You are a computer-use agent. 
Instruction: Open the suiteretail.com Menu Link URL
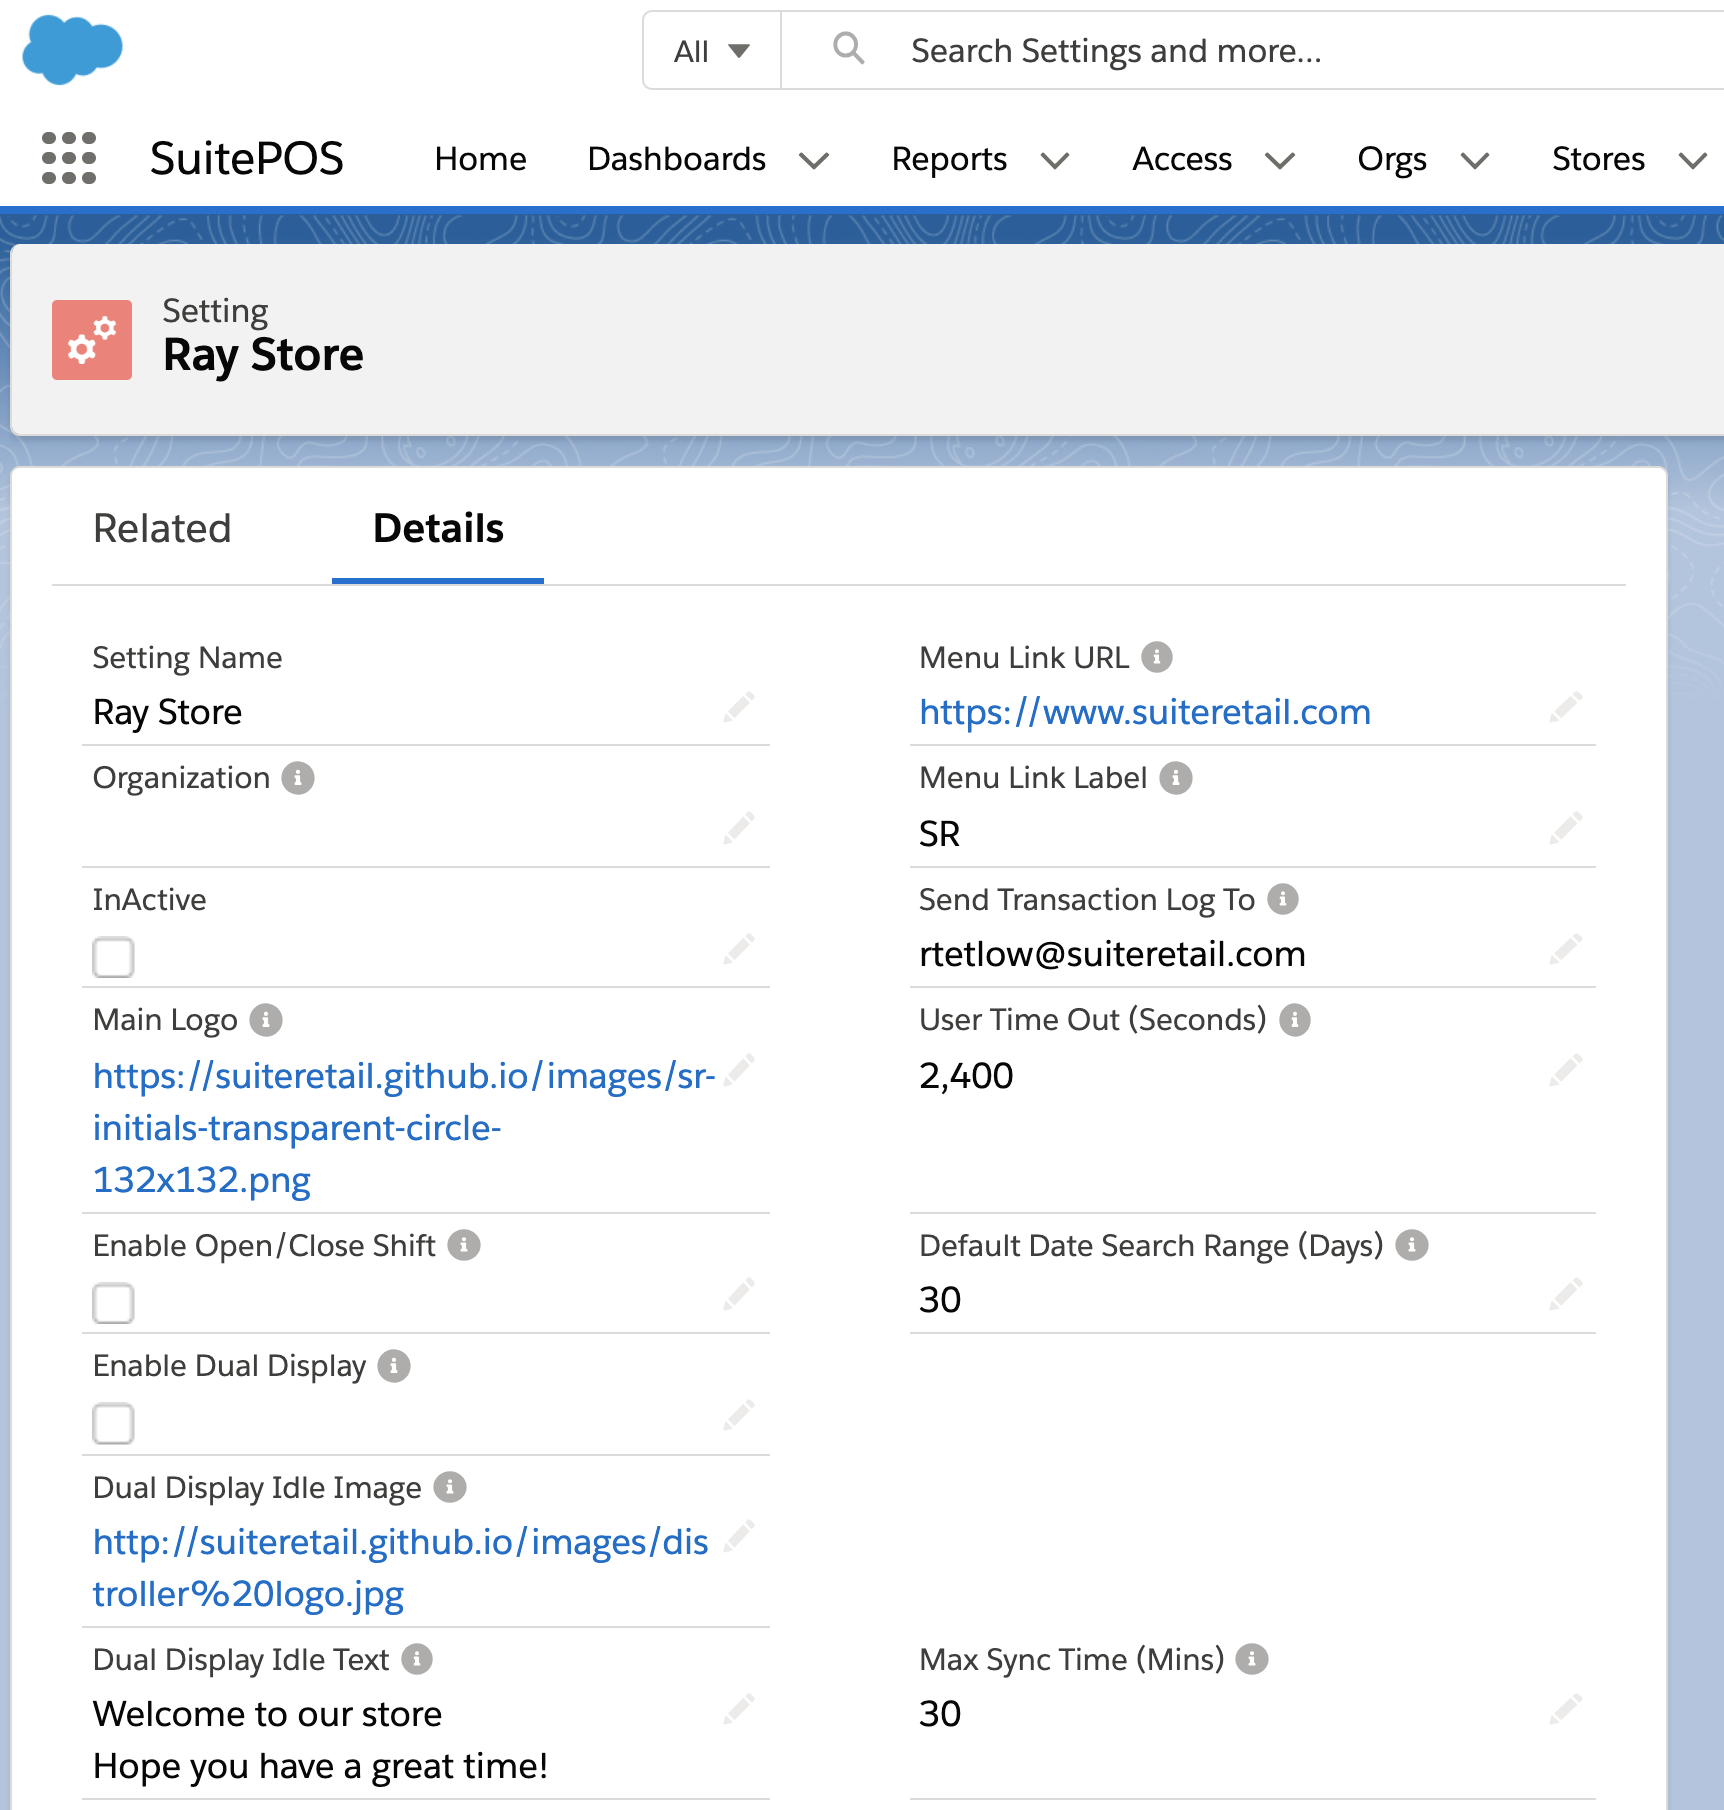pos(1145,712)
